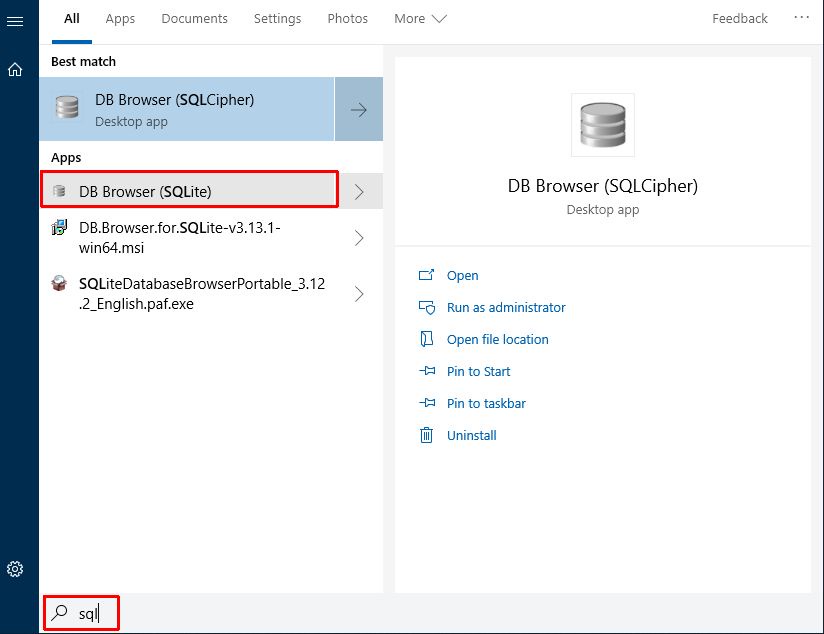Expand DB Browser (SQLite) chevron
Image resolution: width=824 pixels, height=634 pixels.
(x=359, y=191)
